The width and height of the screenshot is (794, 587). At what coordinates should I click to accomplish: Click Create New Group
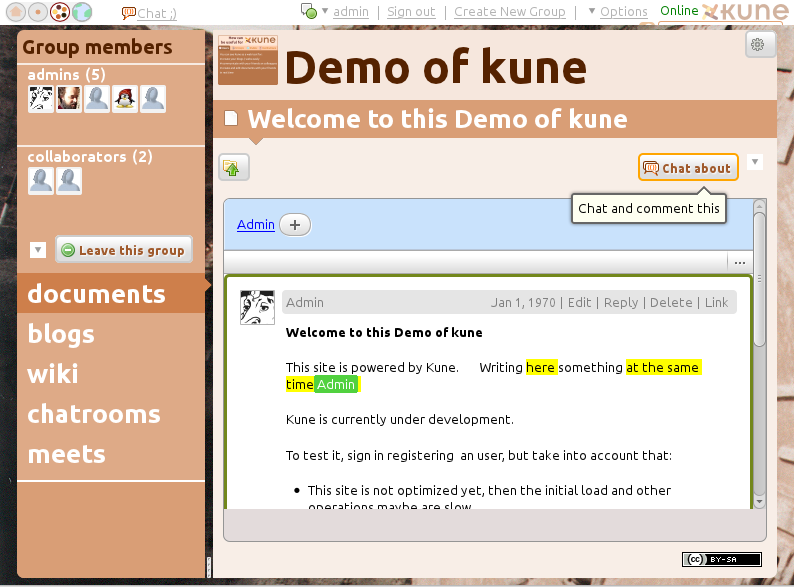509,12
